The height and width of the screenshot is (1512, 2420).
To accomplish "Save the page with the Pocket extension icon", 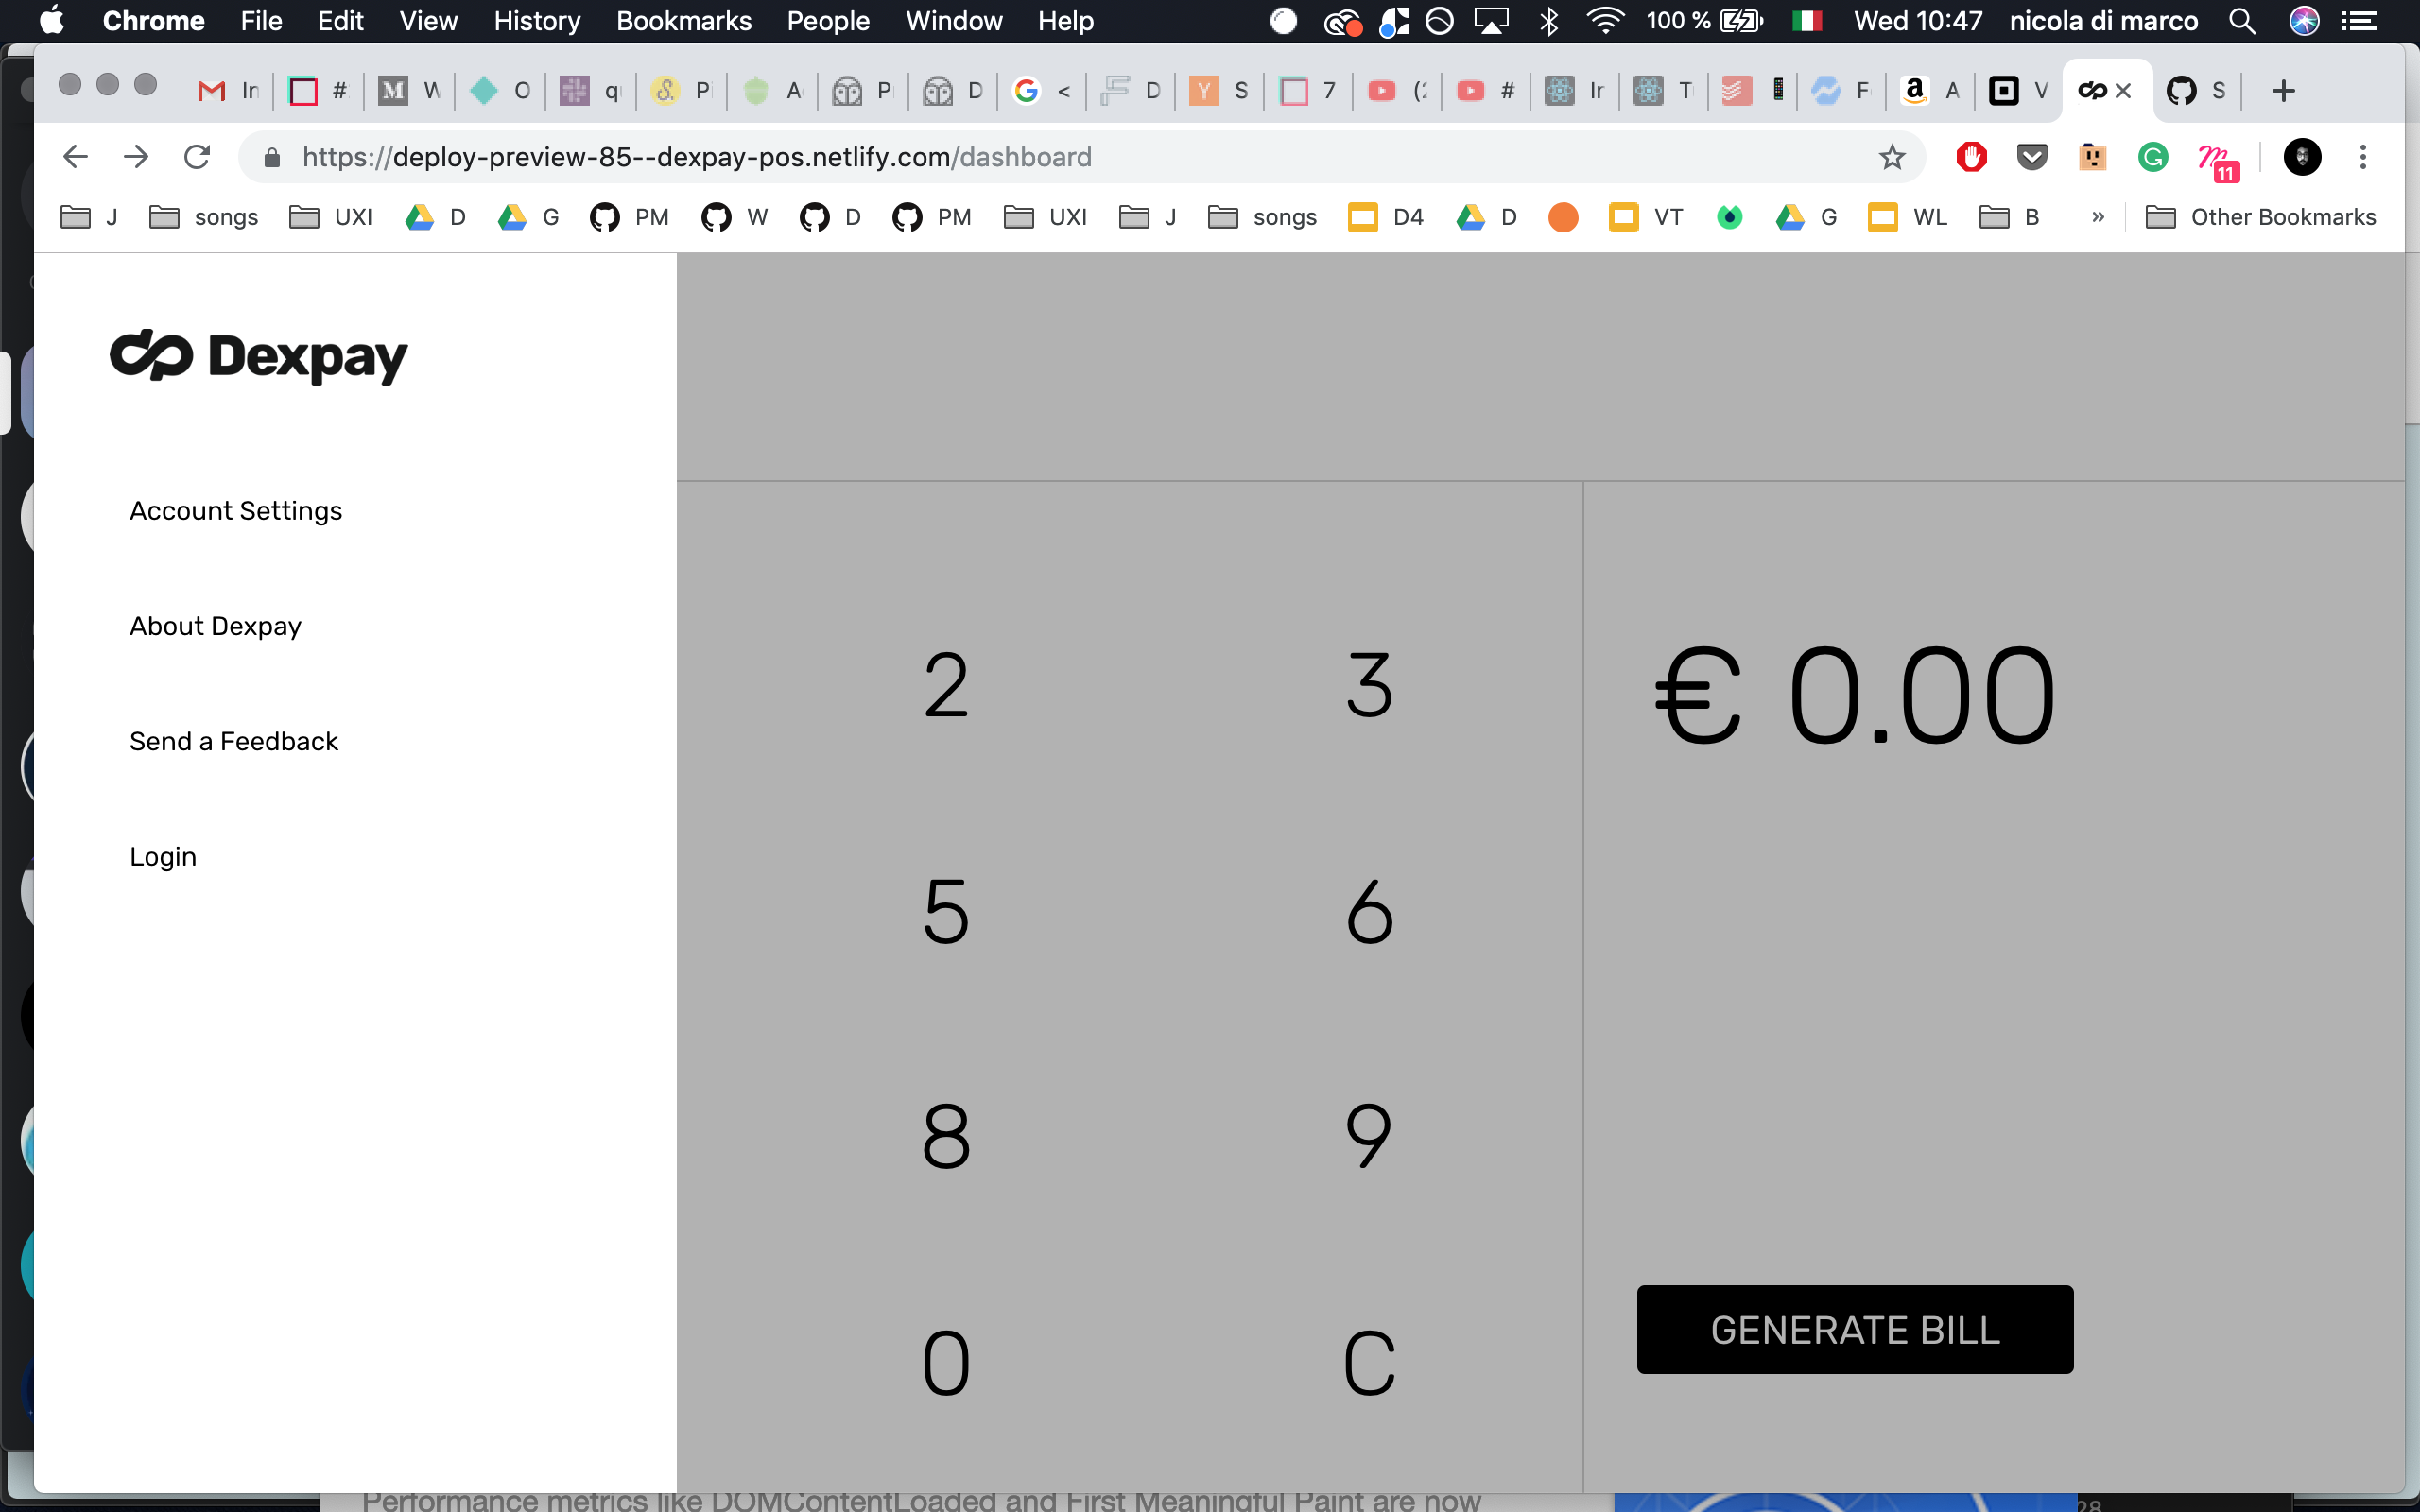I will 2031,157.
